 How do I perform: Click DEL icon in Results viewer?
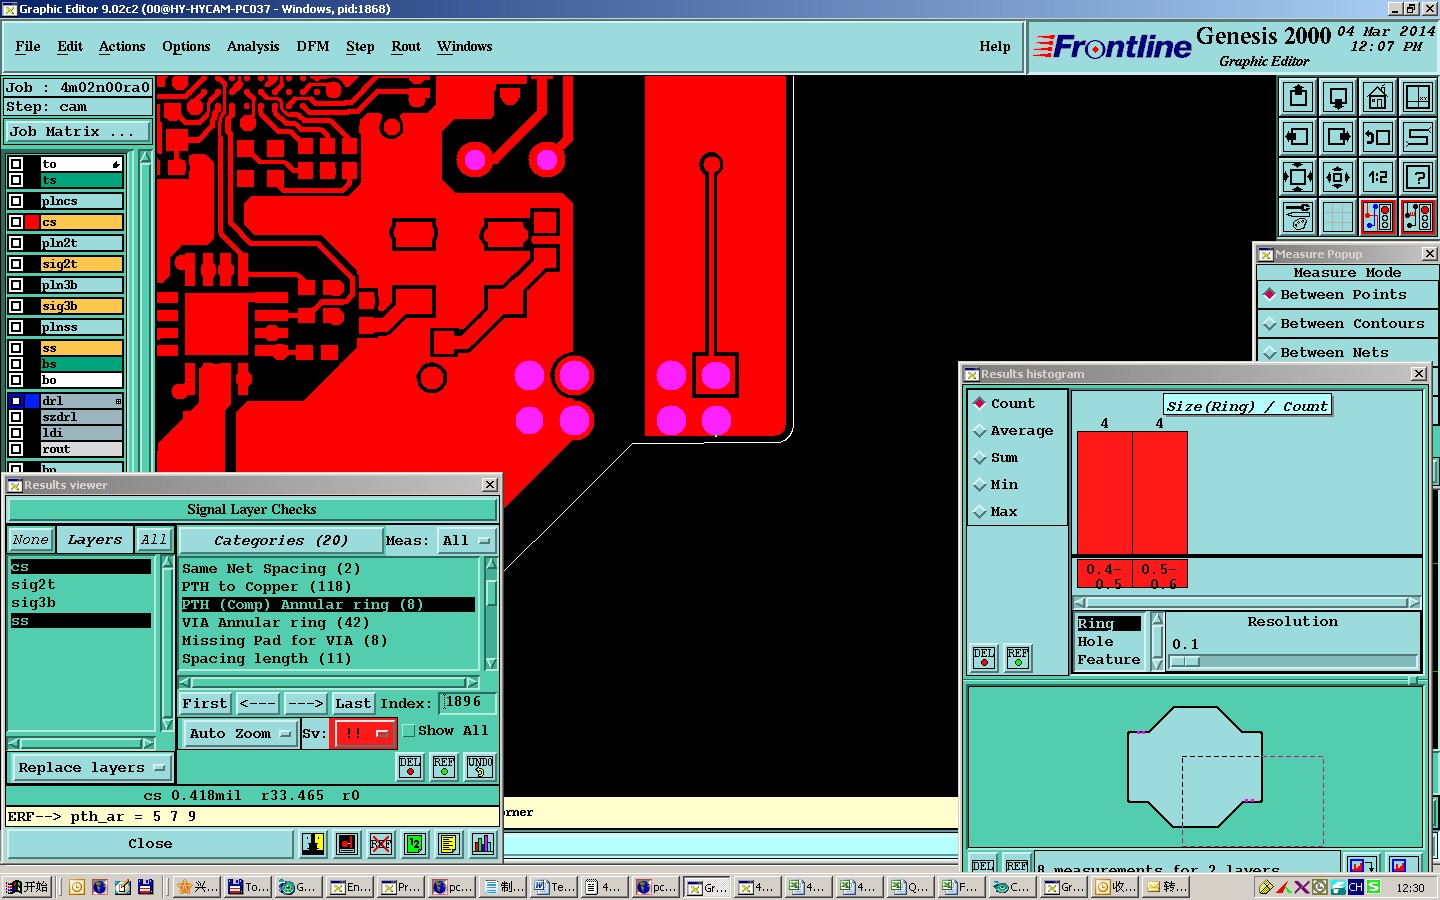coord(410,767)
